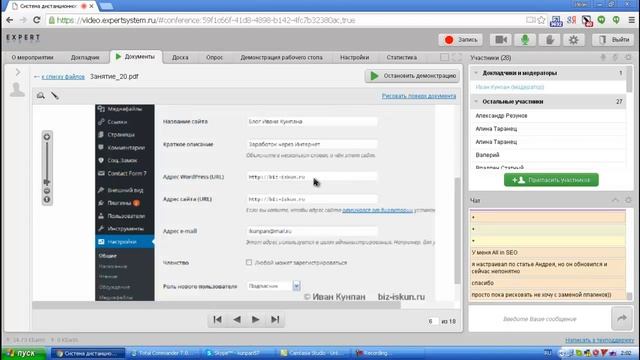Go to next document page
The height and width of the screenshot is (360, 640).
(x=256, y=320)
